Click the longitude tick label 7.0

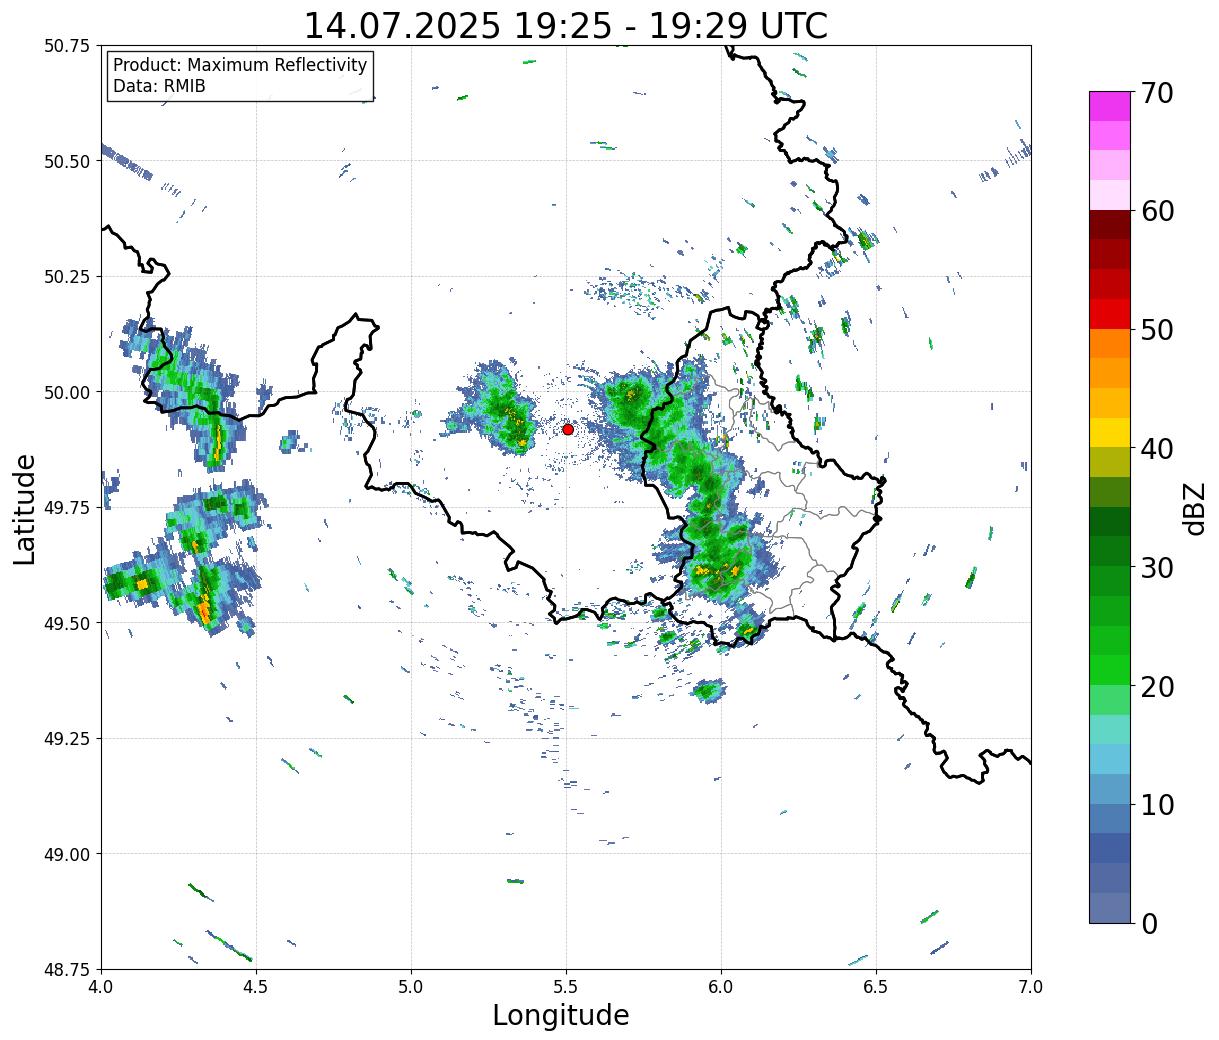coord(1031,987)
